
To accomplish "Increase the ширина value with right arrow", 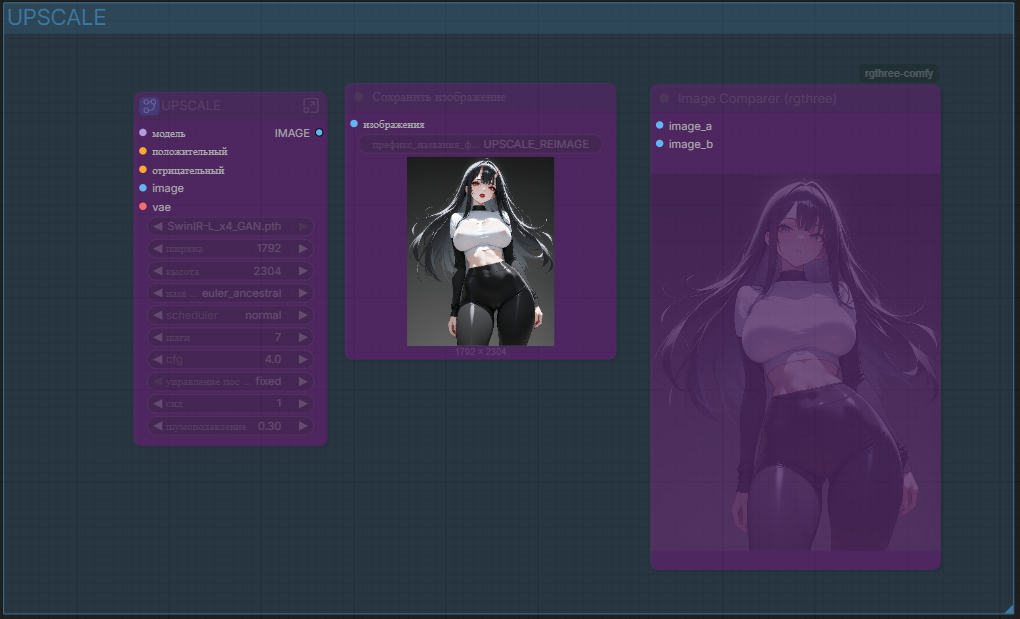I will (x=303, y=248).
